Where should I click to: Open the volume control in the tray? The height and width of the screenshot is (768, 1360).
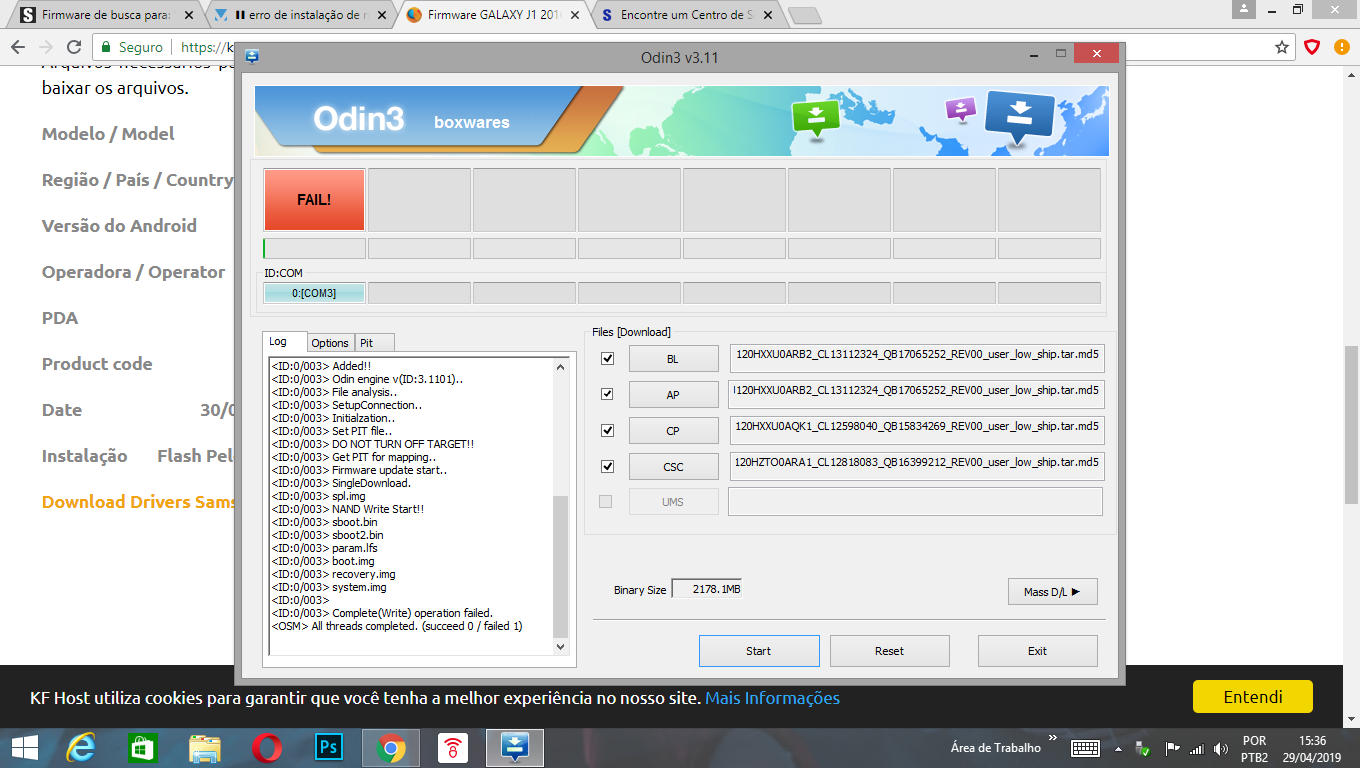point(1221,748)
